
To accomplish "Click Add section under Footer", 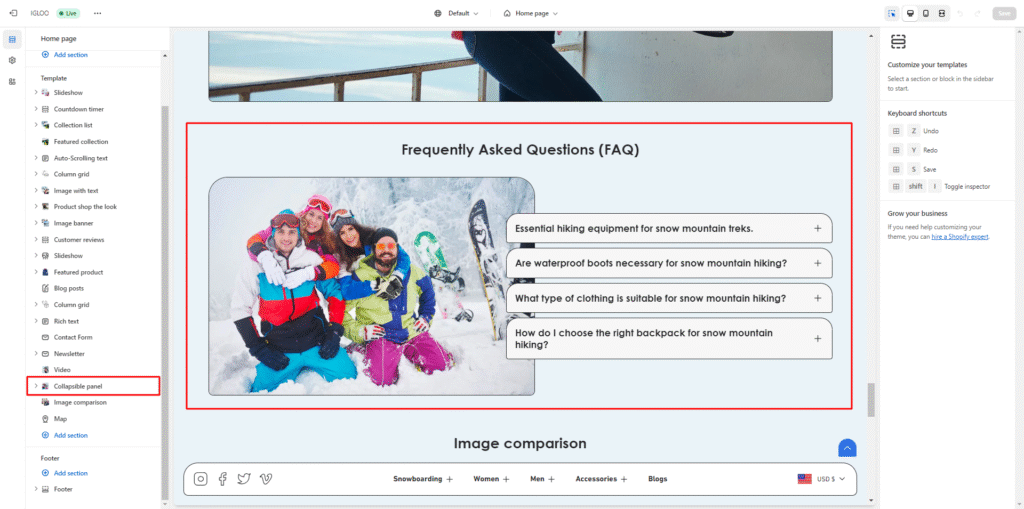I will 70,473.
